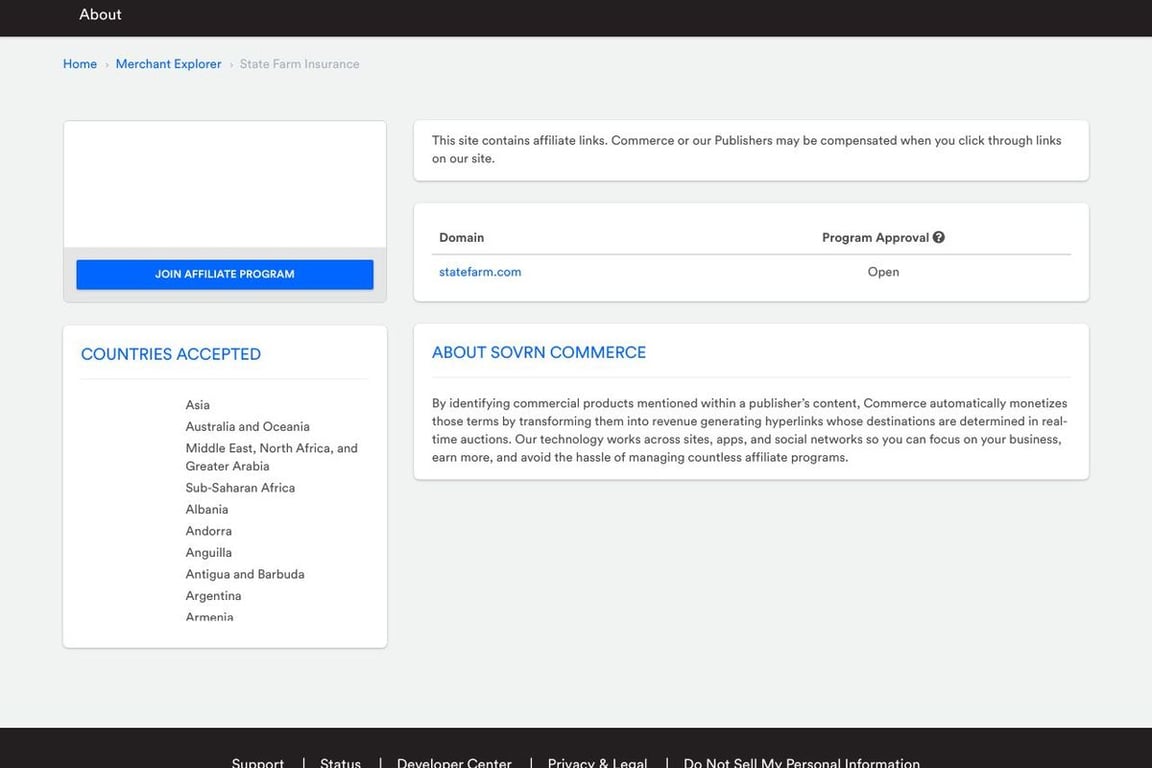Choose Sub-Saharan Africa from countries accepted

(240, 488)
